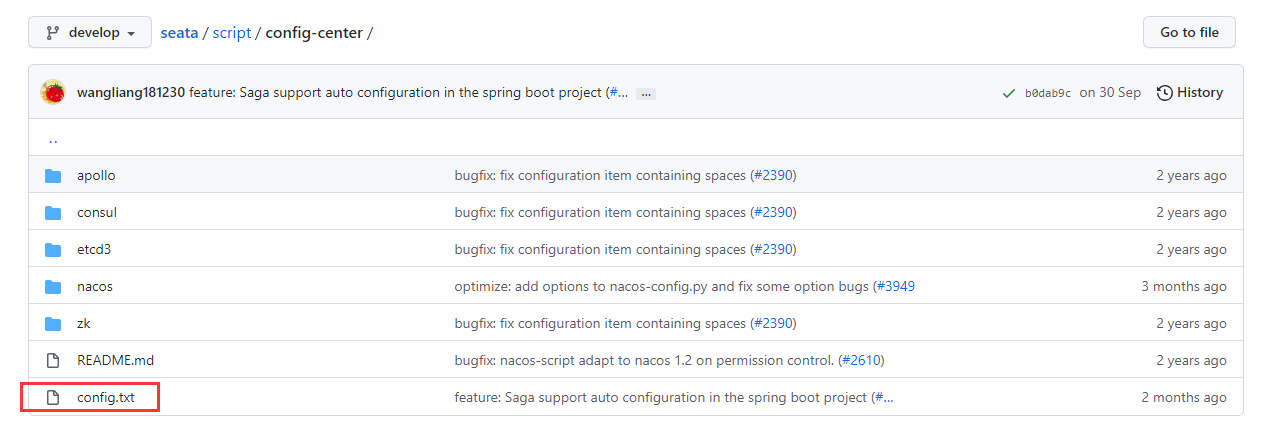Open pull request #3949 link

[895, 287]
